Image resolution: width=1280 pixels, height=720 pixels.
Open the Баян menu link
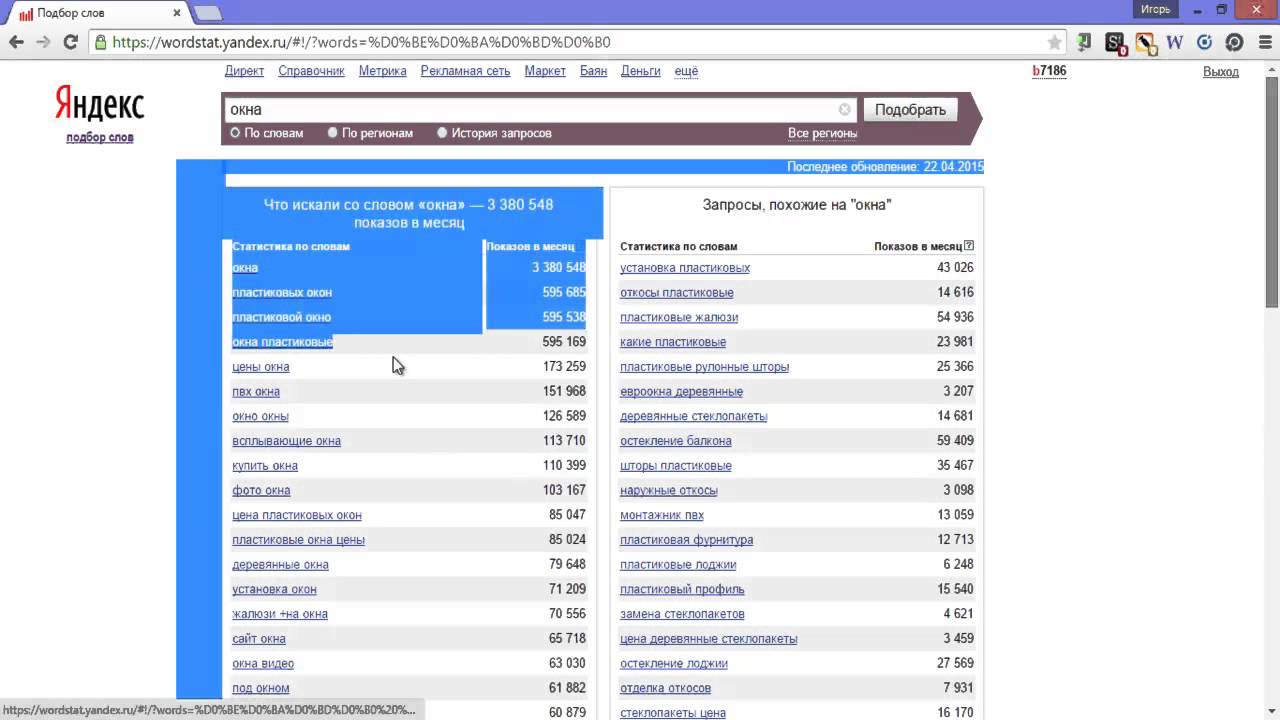(593, 71)
